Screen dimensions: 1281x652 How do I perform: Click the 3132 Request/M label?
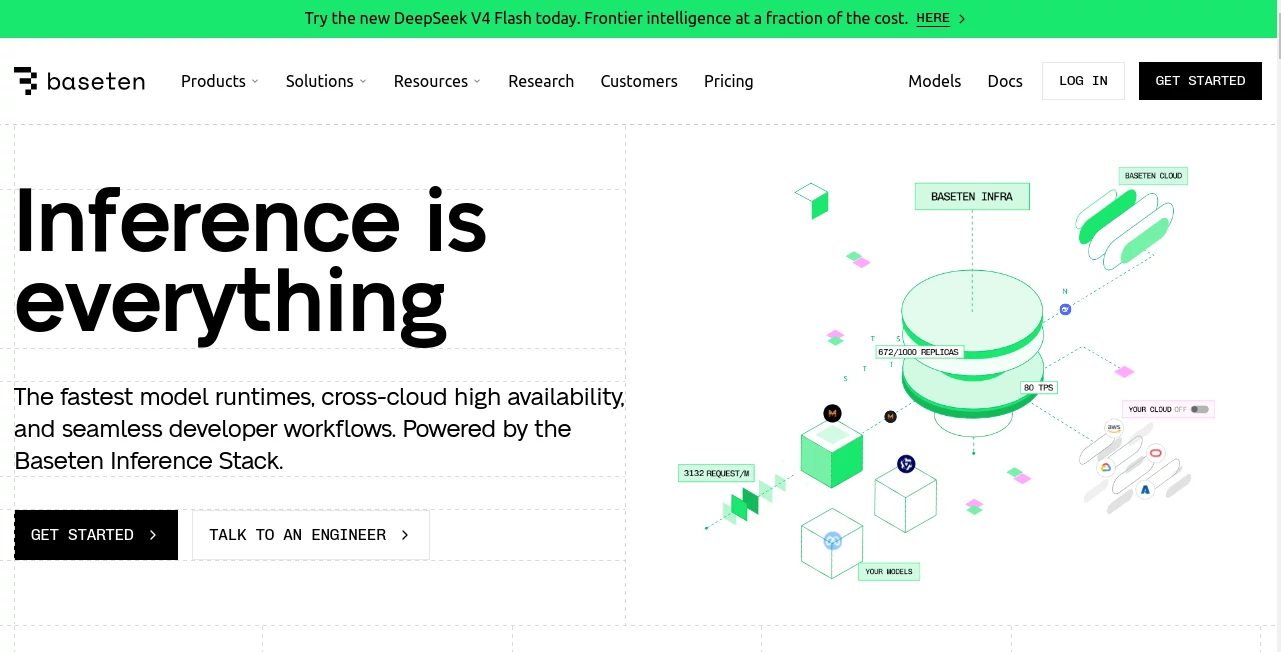pyautogui.click(x=717, y=473)
